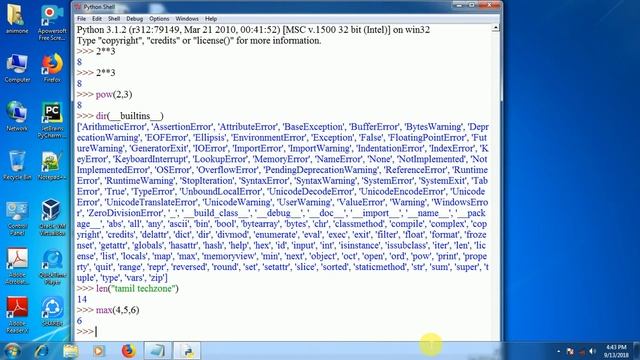This screenshot has height=360, width=640.
Task: Switch to the notepad-like taskbar window
Action: (x=158, y=351)
